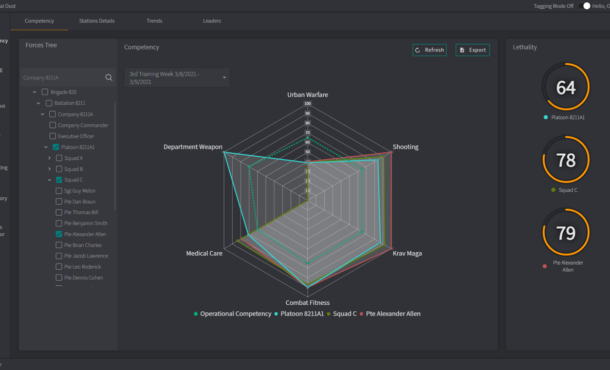
Task: Click the search magnifier in Forces Tree
Action: coord(109,78)
